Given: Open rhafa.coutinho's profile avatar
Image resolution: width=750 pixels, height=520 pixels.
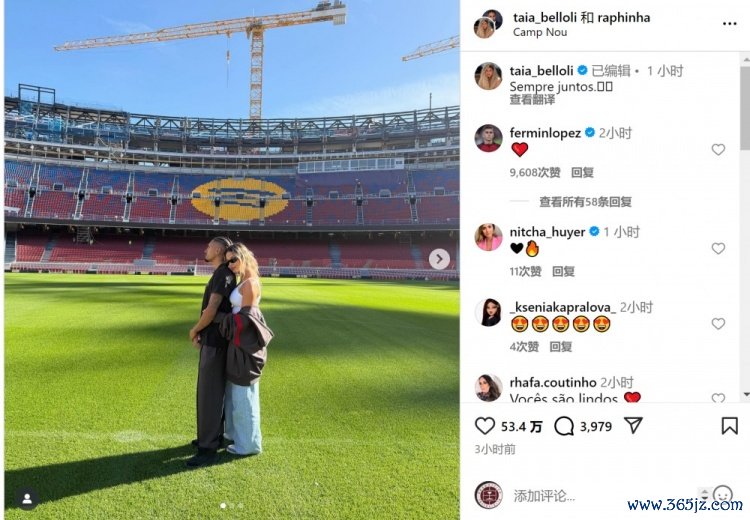Looking at the screenshot, I should 488,387.
